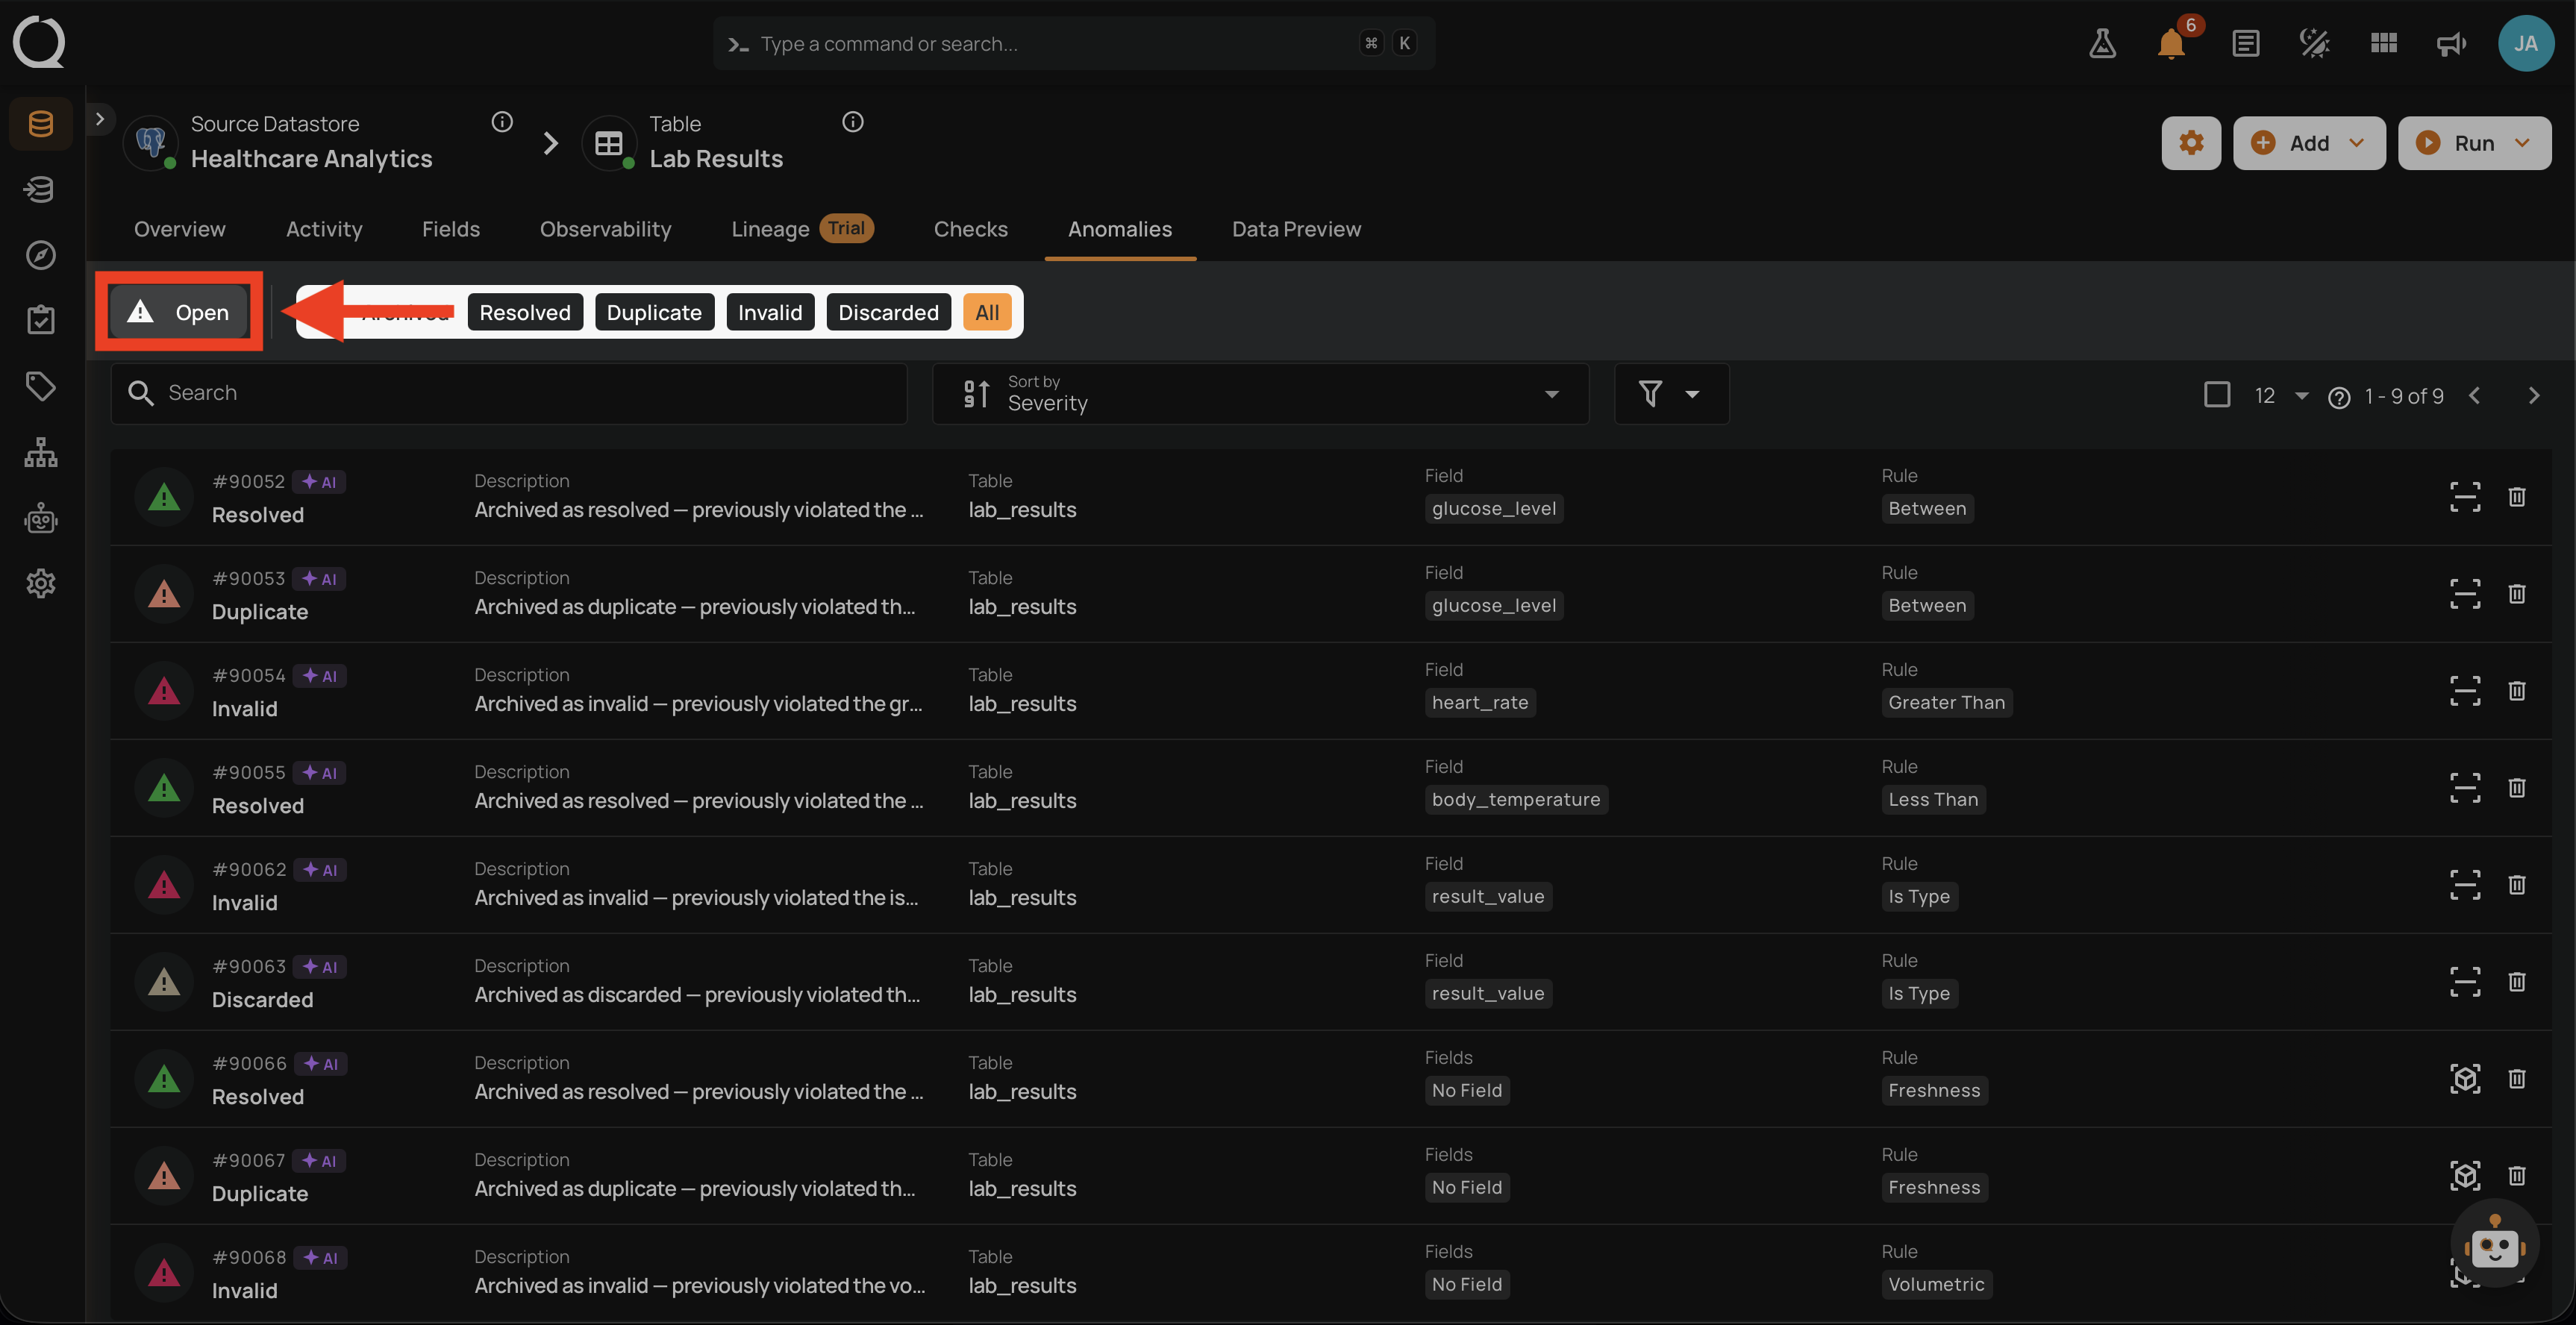
Task: Filter anomalies by Invalid status
Action: pyautogui.click(x=770, y=313)
